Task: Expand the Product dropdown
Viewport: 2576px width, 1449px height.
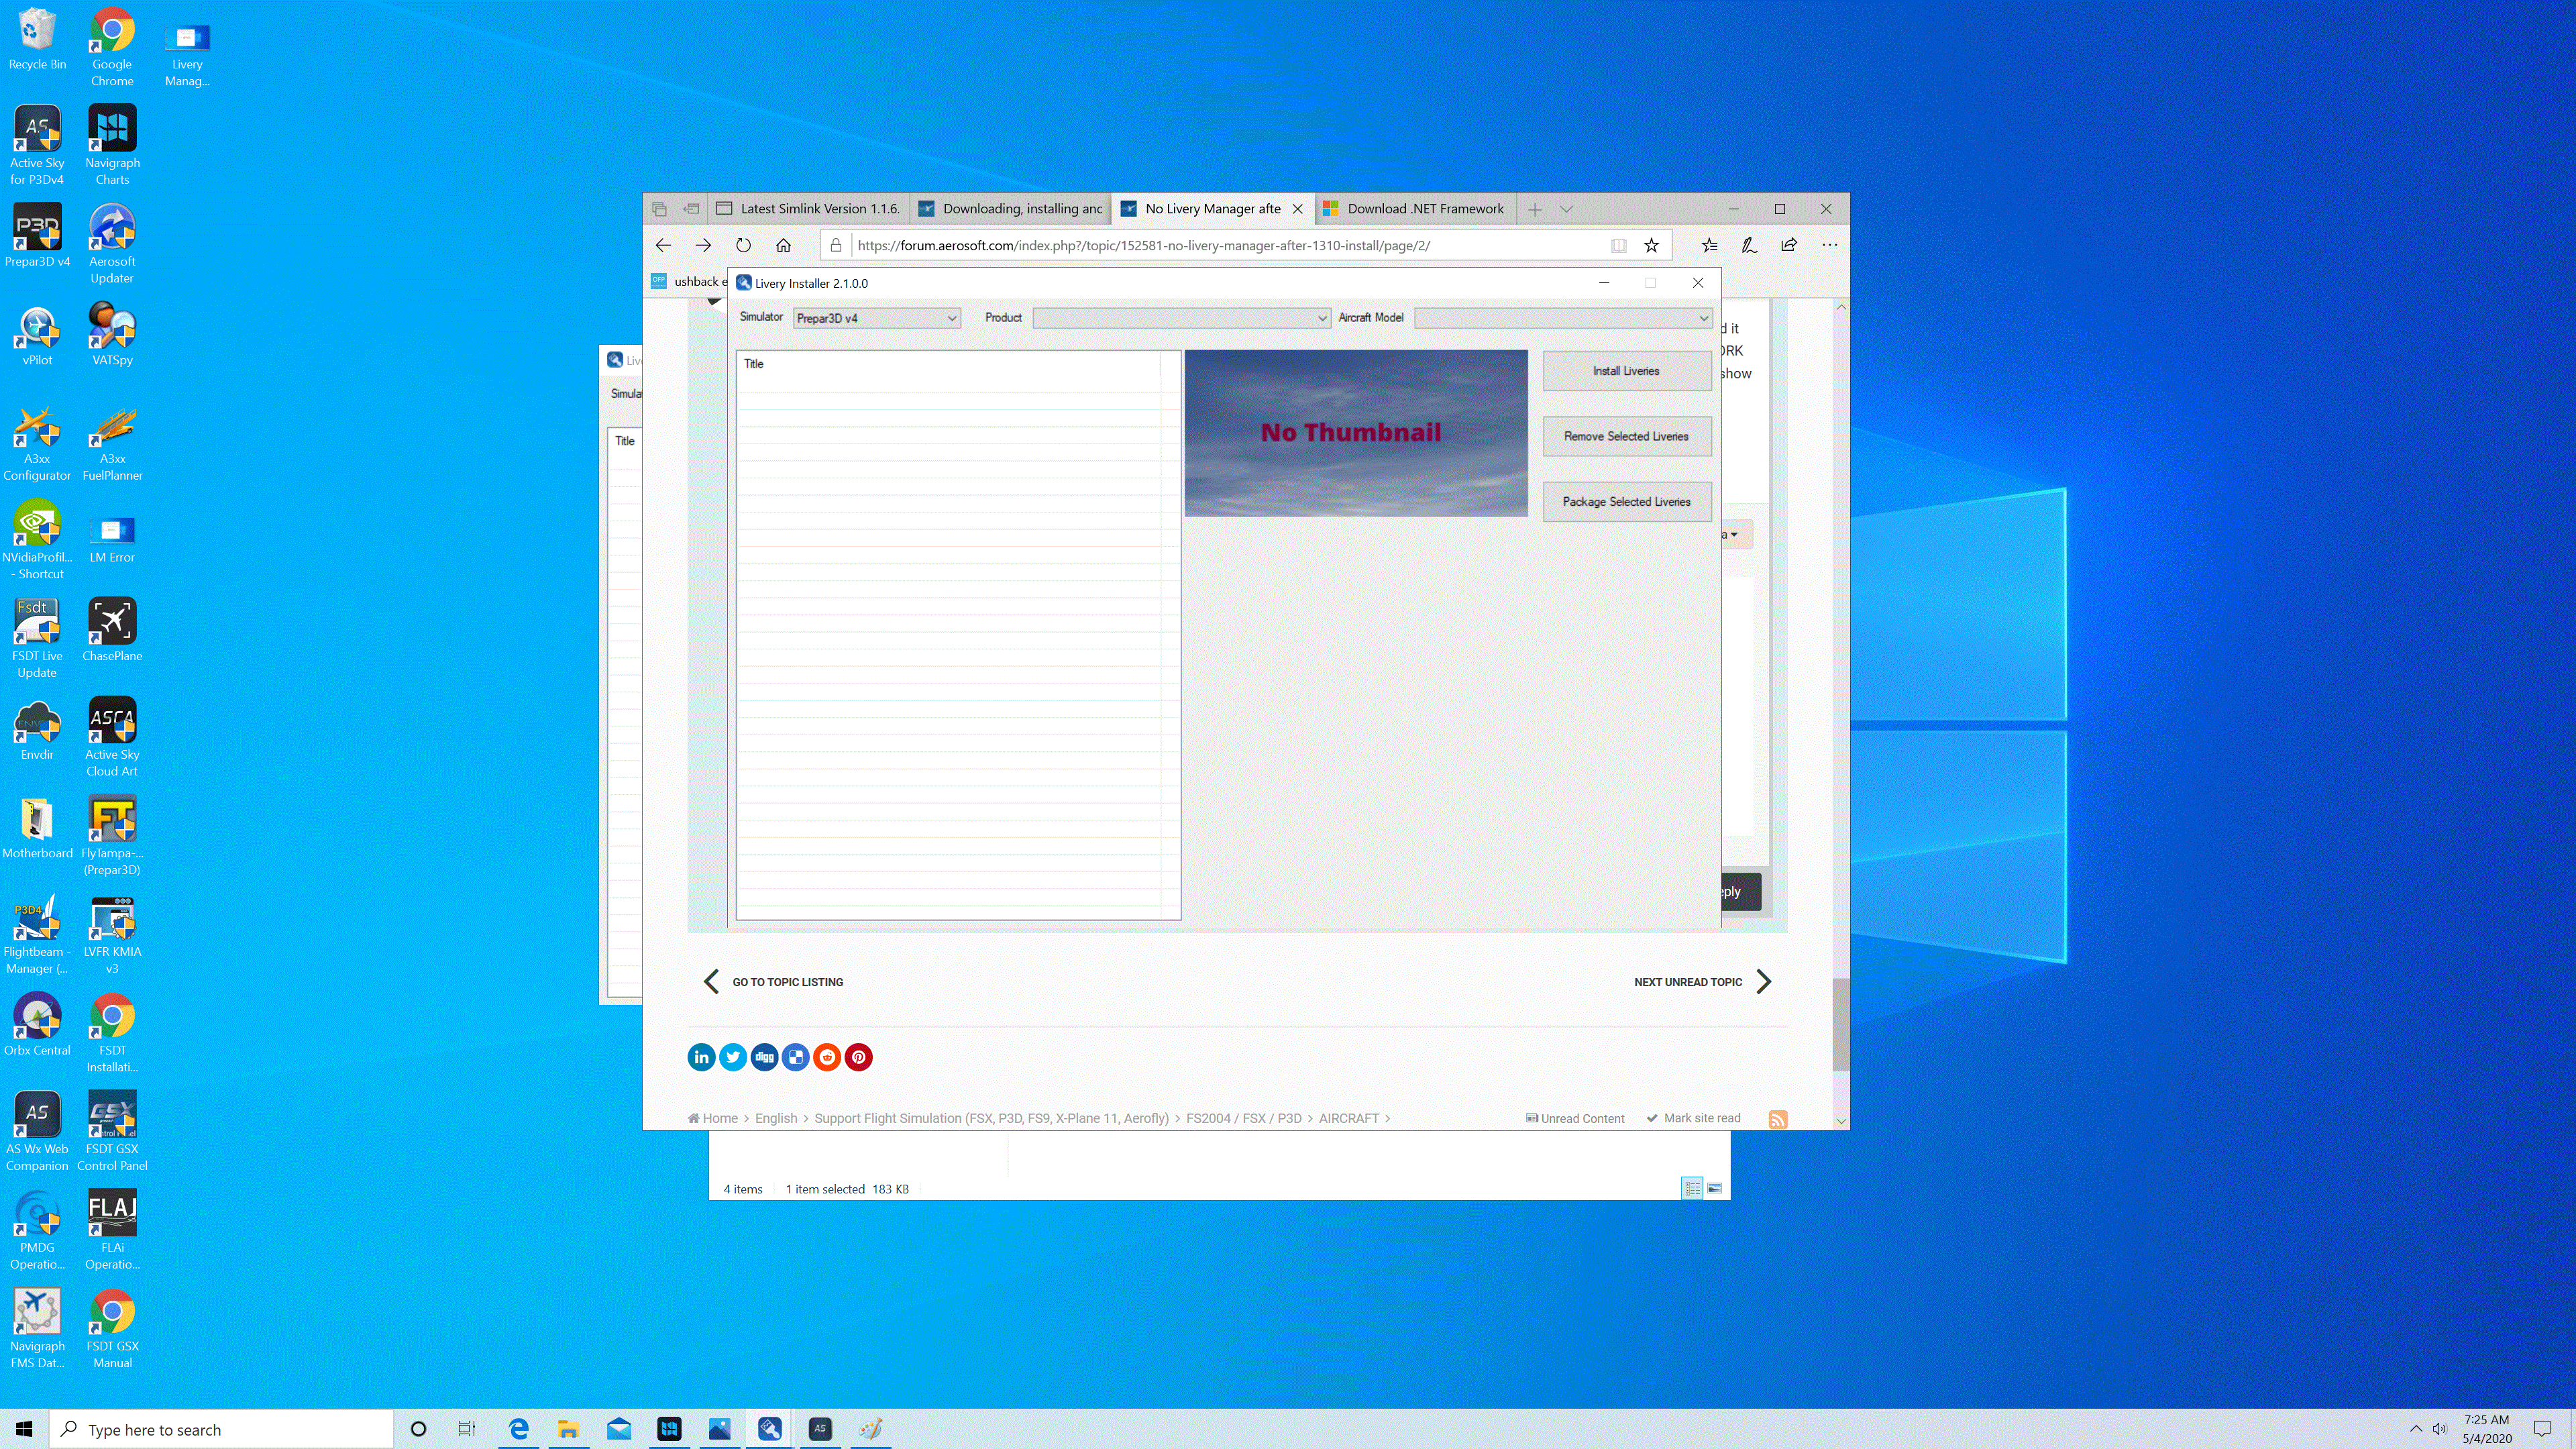Action: pyautogui.click(x=1181, y=318)
